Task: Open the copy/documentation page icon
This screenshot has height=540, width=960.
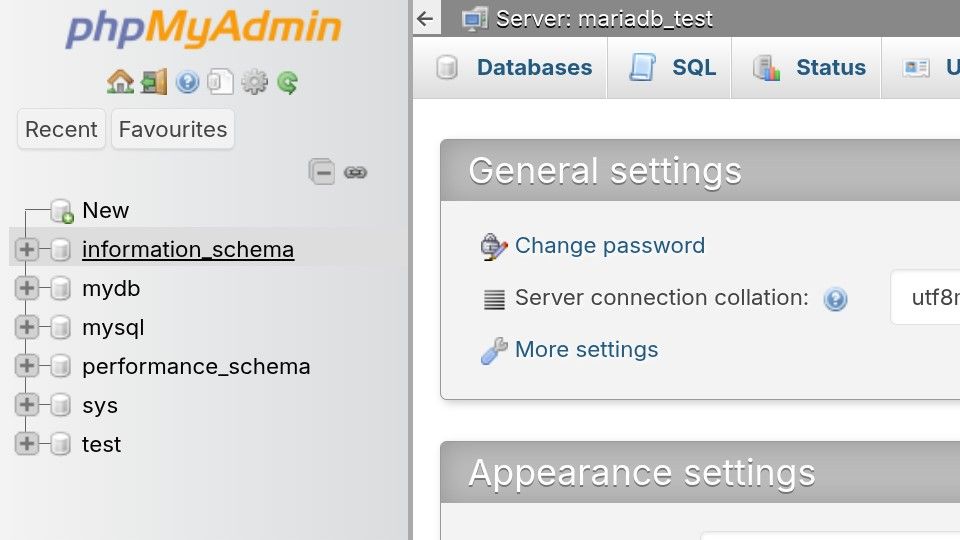Action: [220, 82]
